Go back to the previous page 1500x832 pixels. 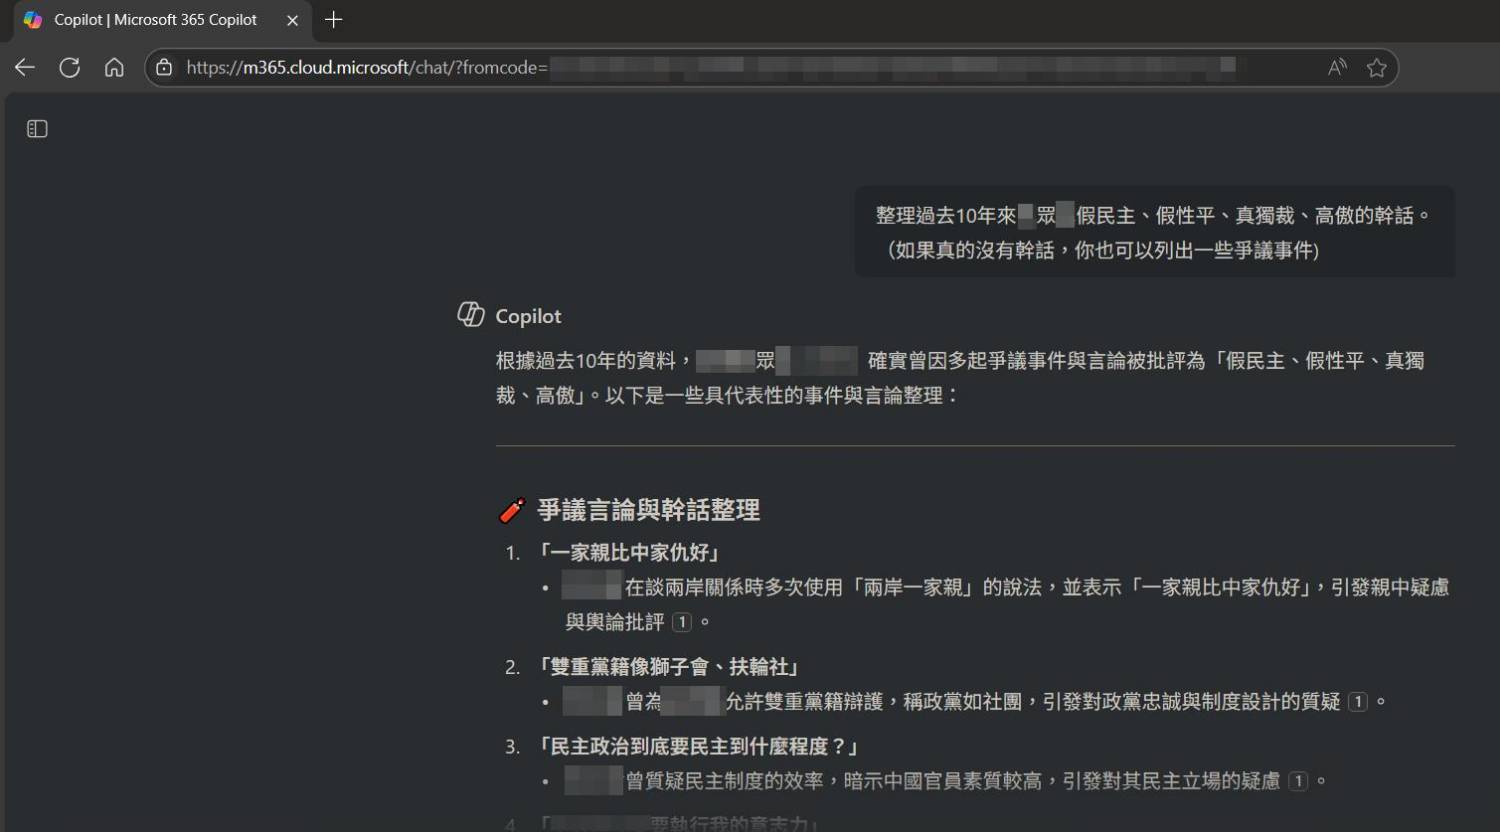pos(25,67)
